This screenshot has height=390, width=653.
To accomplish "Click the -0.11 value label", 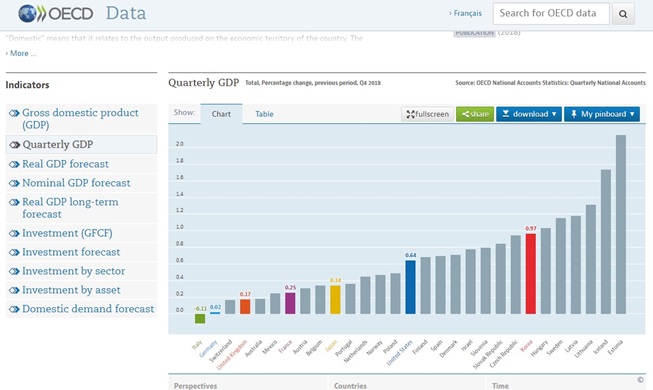I will click(x=200, y=309).
